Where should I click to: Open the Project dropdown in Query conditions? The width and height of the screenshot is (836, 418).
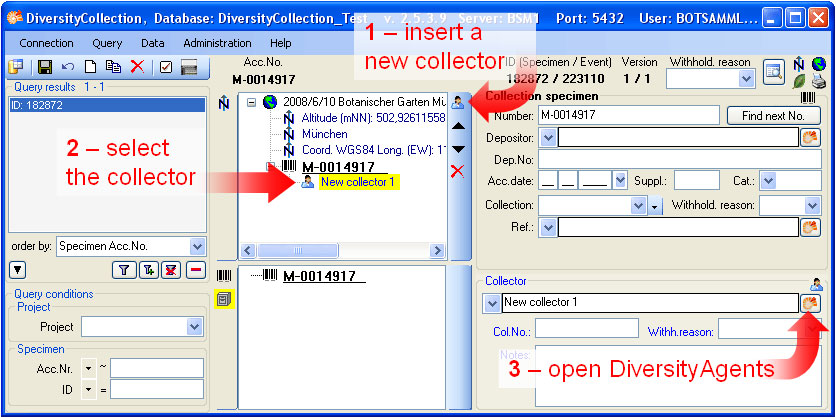[x=194, y=326]
